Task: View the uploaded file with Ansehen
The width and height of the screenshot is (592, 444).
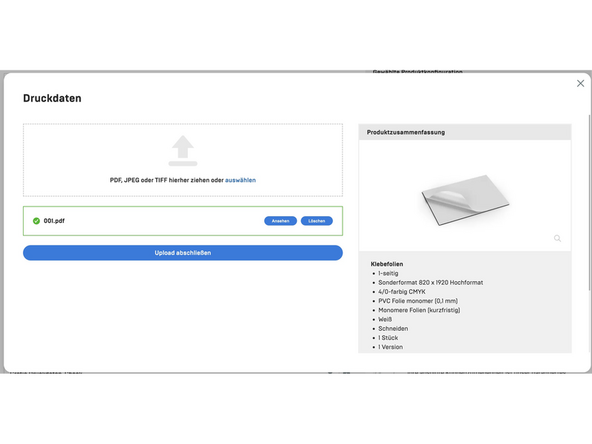Action: (280, 221)
